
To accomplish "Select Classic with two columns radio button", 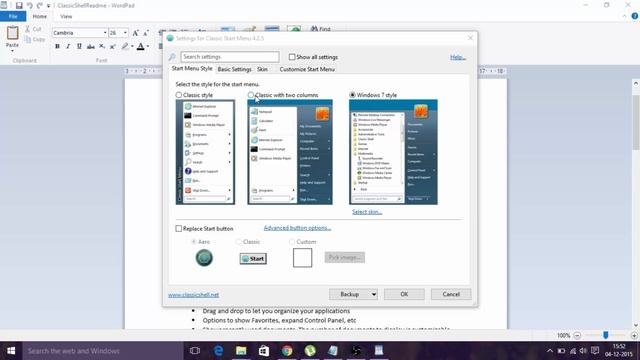I will (251, 95).
